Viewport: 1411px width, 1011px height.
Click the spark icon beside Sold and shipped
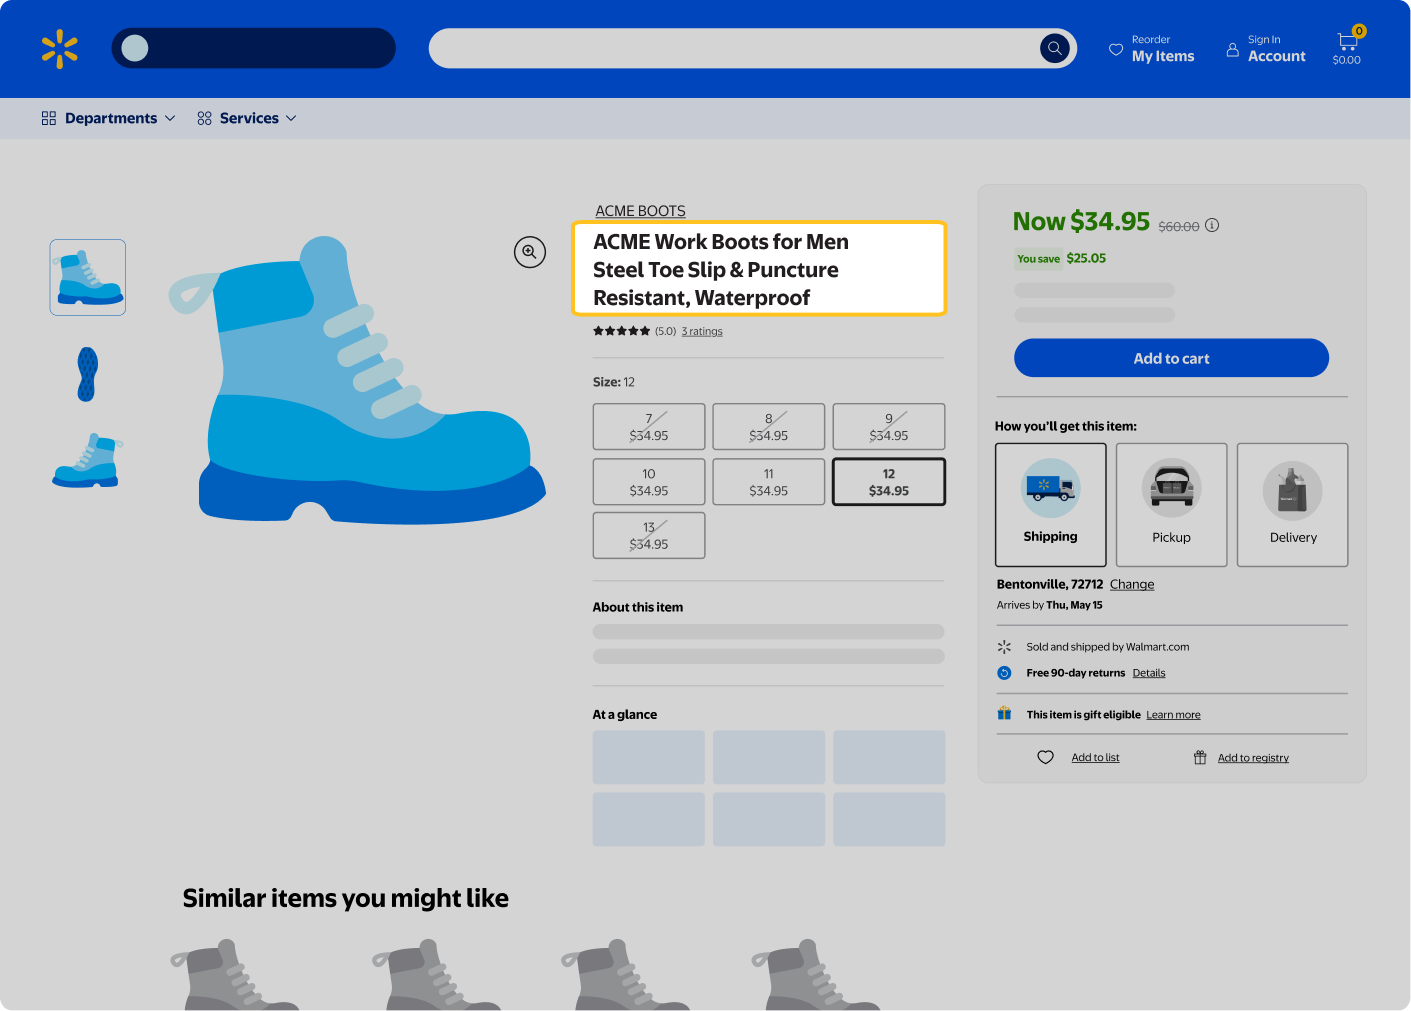coord(1004,647)
